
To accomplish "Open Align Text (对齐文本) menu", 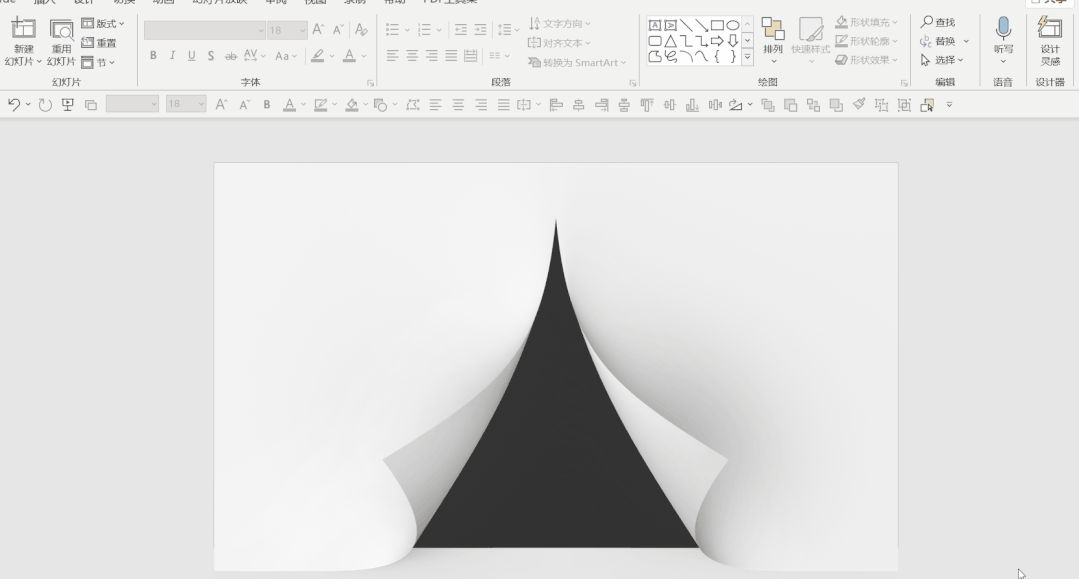I will (559, 43).
